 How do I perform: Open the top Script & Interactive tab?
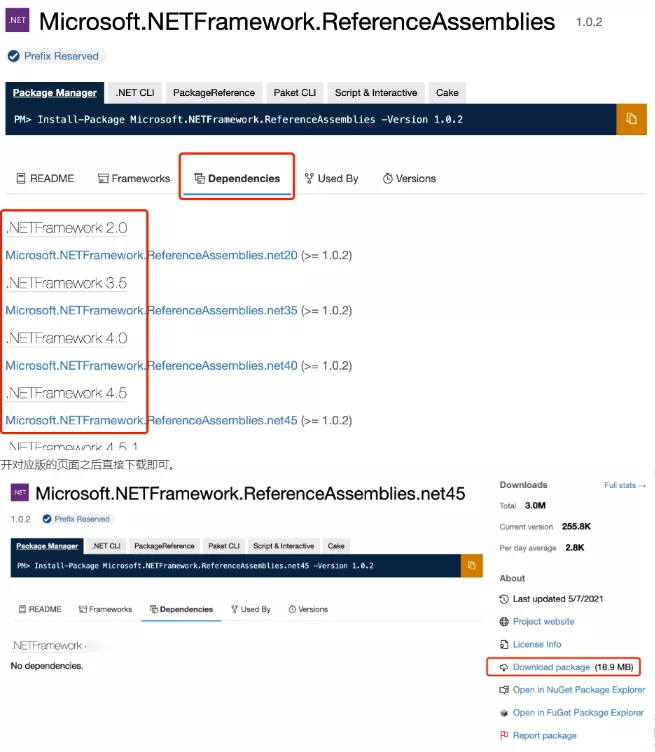(x=376, y=93)
